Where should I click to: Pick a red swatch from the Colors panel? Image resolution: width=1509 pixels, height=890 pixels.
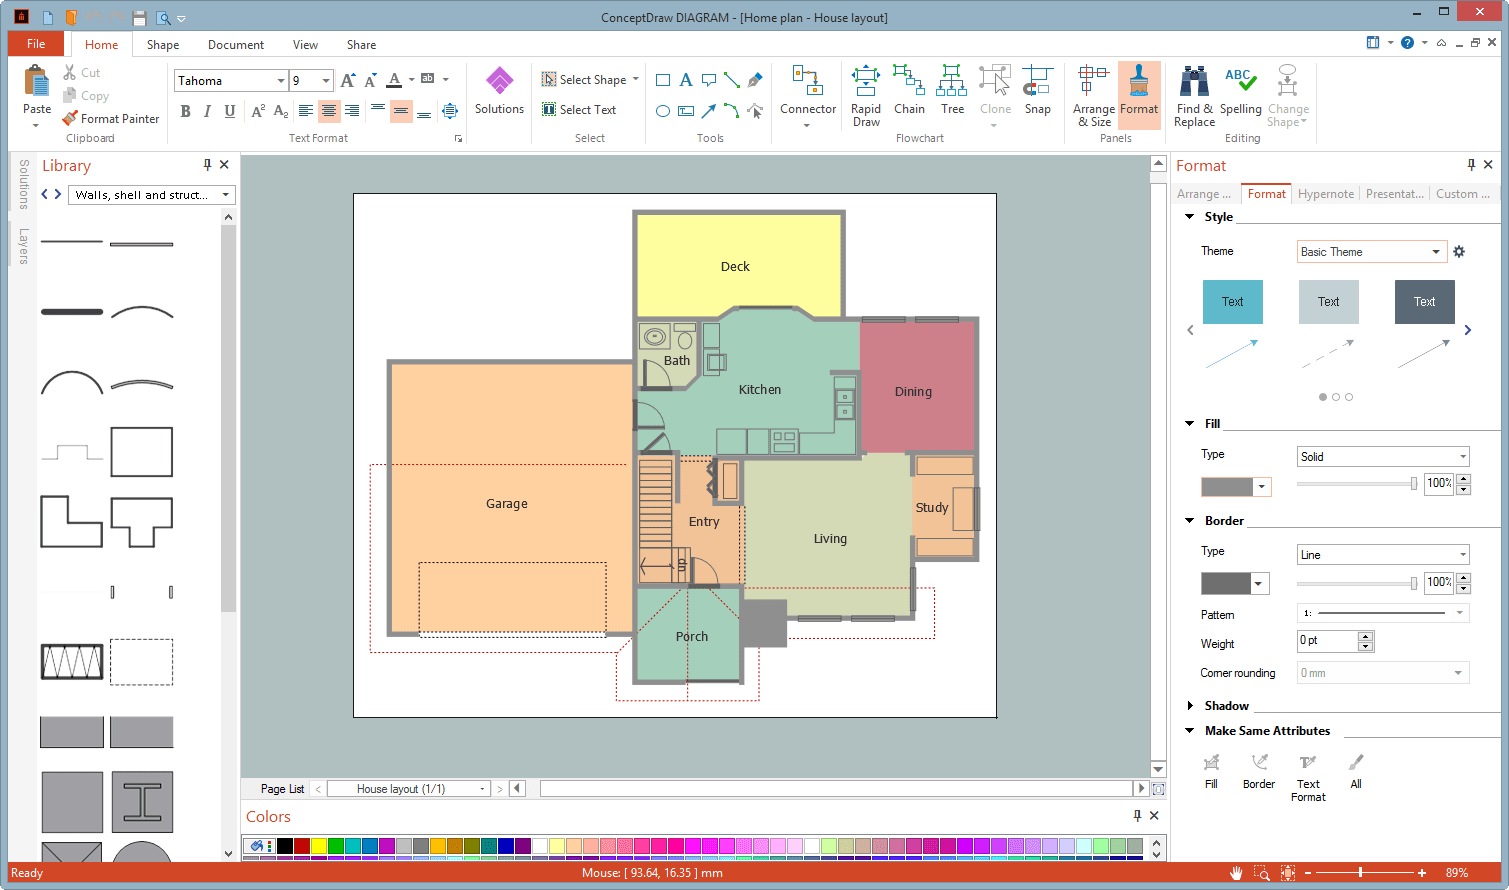click(x=300, y=845)
